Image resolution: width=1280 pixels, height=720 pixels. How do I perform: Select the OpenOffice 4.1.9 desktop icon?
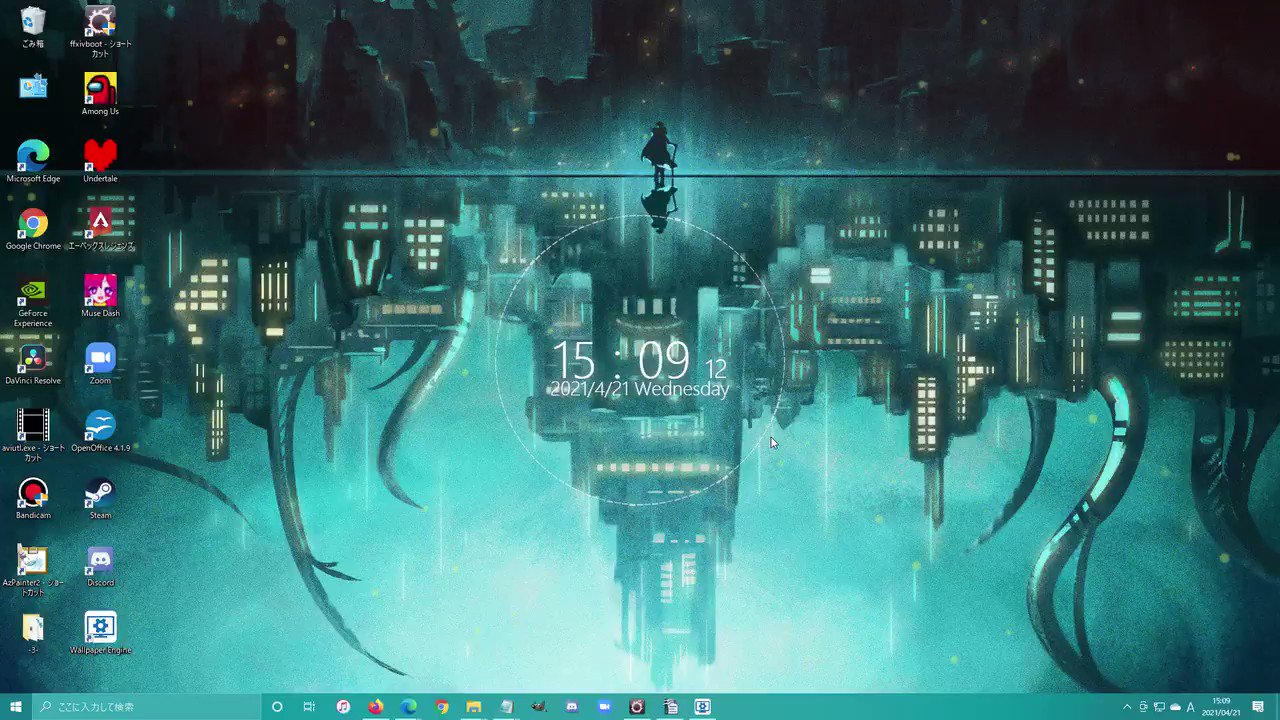coord(100,431)
